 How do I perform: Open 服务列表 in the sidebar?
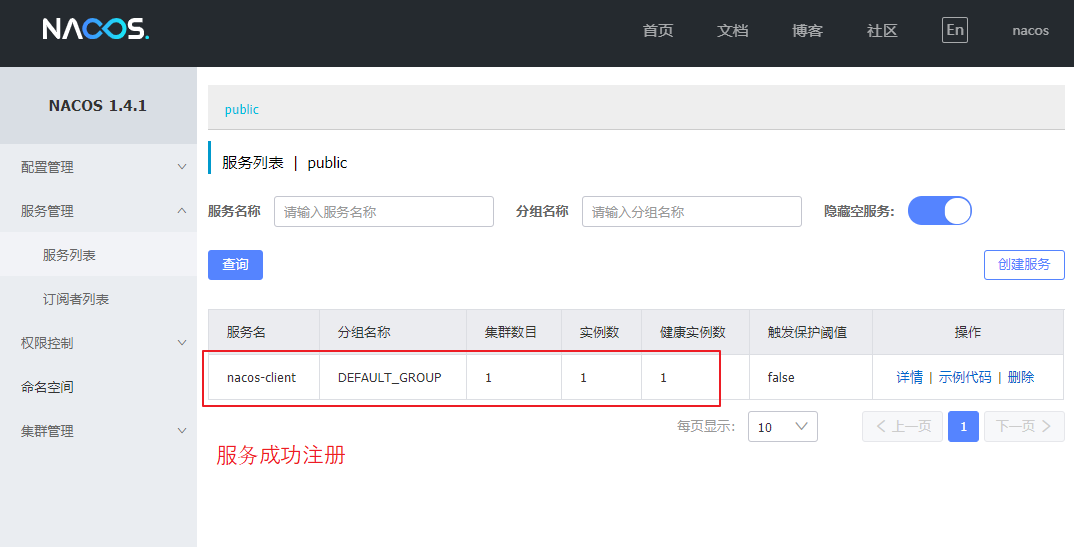[x=98, y=255]
